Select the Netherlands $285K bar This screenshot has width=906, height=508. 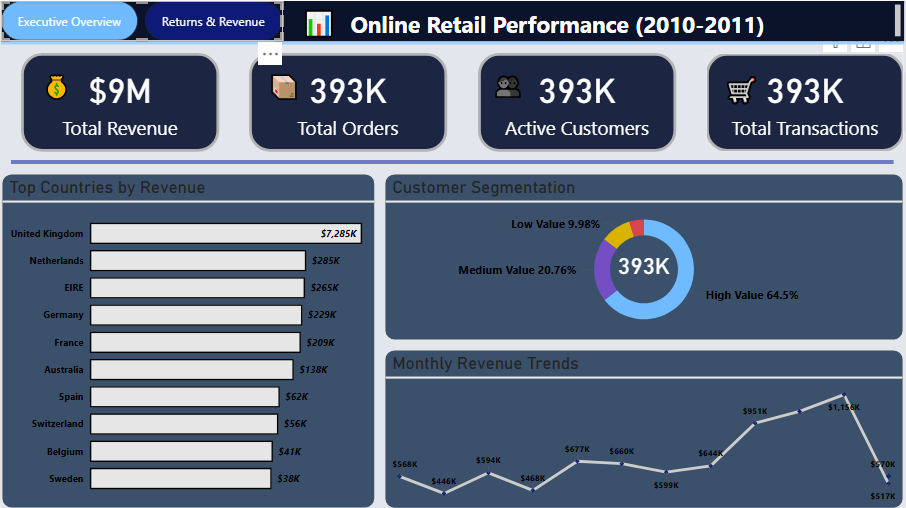point(198,261)
